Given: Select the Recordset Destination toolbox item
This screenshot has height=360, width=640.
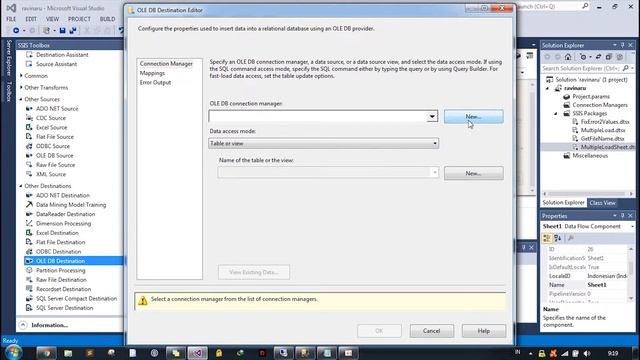Looking at the screenshot, I should pos(63,289).
